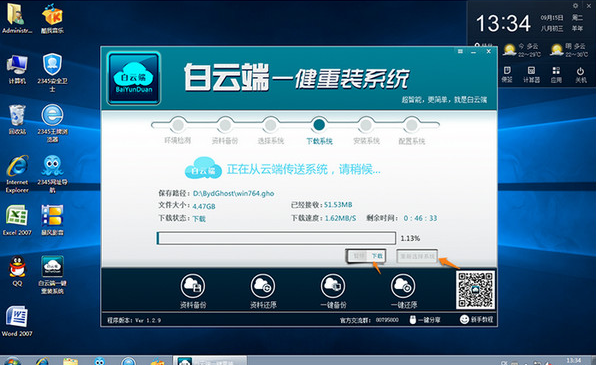Screen dimensions: 596x365
Task: Launch the 一键备份 one-click backup
Action: tap(333, 291)
